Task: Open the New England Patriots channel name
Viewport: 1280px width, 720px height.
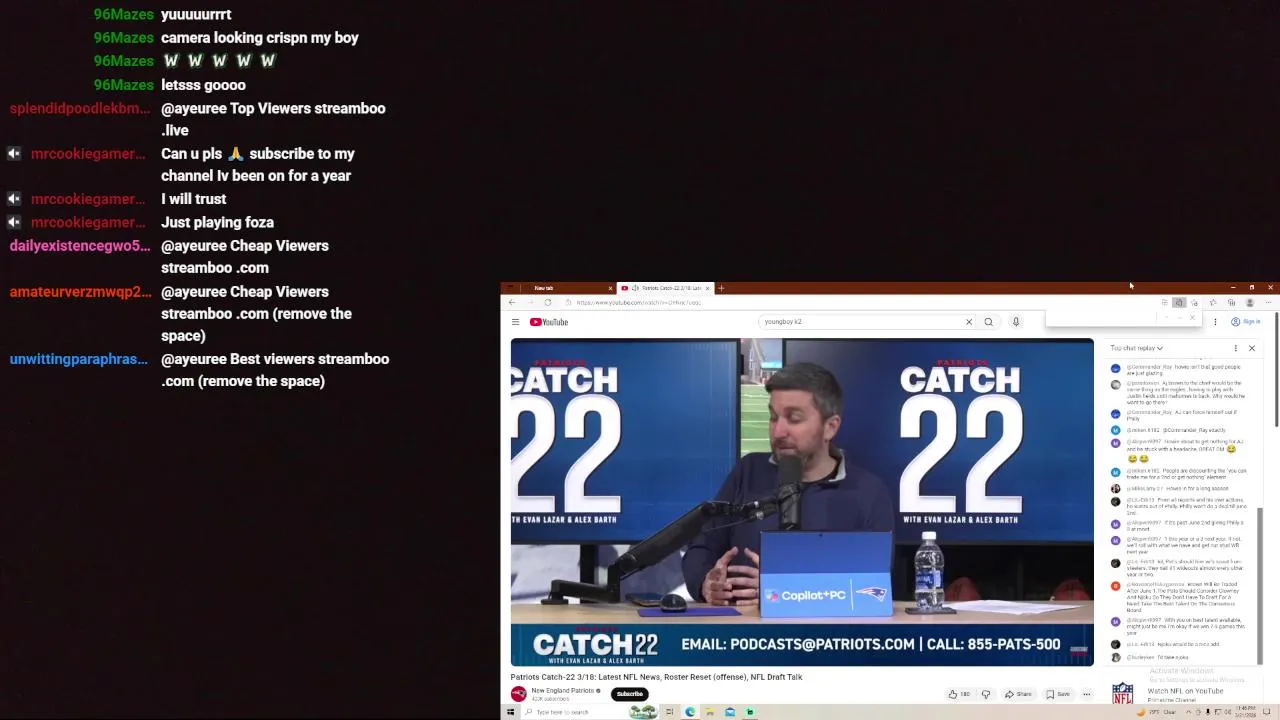Action: pyautogui.click(x=563, y=690)
